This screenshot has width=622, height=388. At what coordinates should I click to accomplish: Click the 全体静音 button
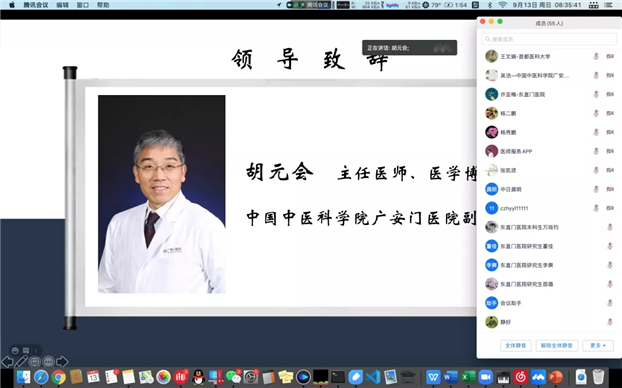(x=516, y=346)
